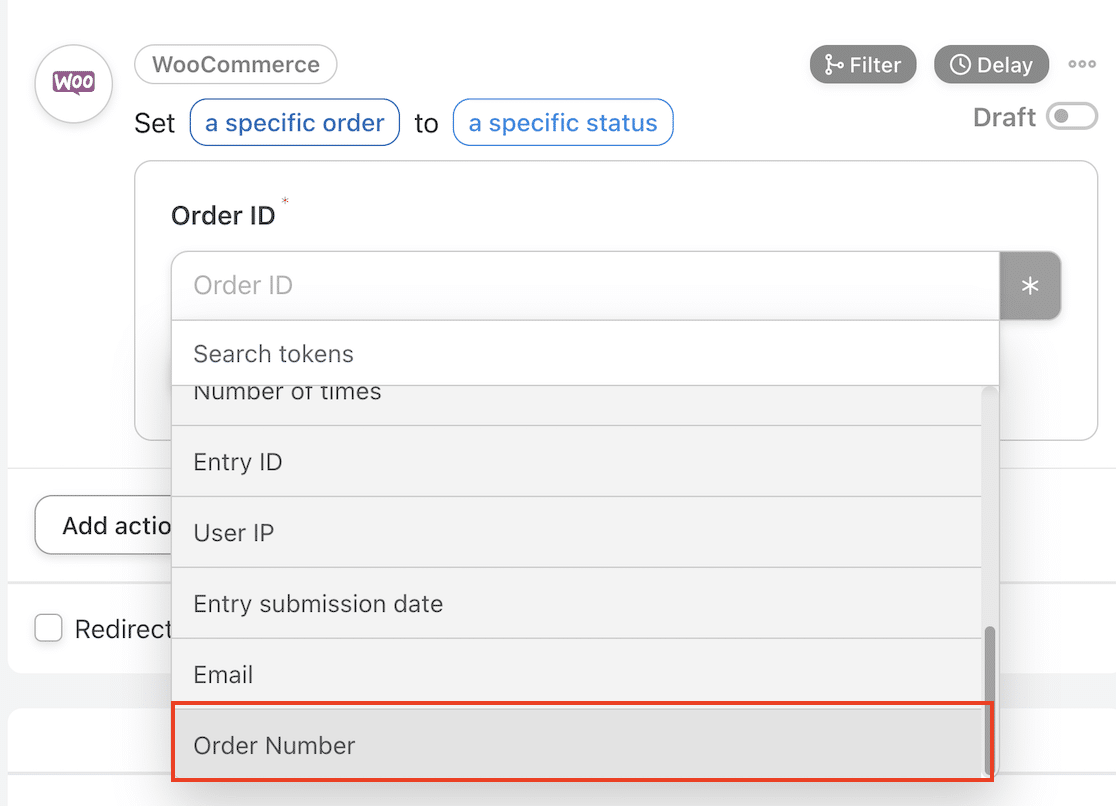This screenshot has width=1116, height=806.
Task: Check the Redirect checkbox
Action: 48,628
